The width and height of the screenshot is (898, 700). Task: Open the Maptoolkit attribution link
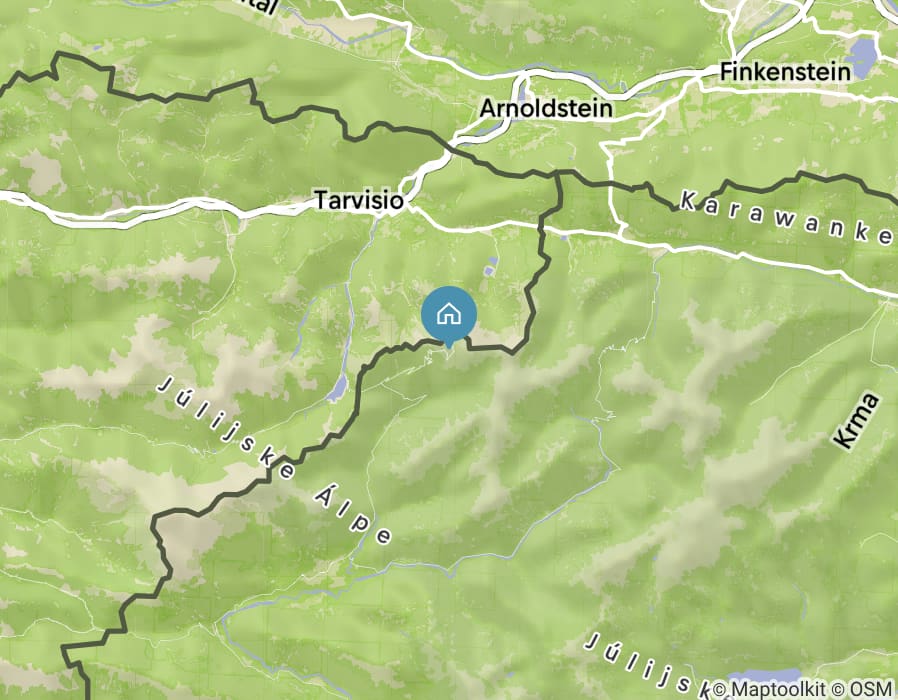coord(776,689)
